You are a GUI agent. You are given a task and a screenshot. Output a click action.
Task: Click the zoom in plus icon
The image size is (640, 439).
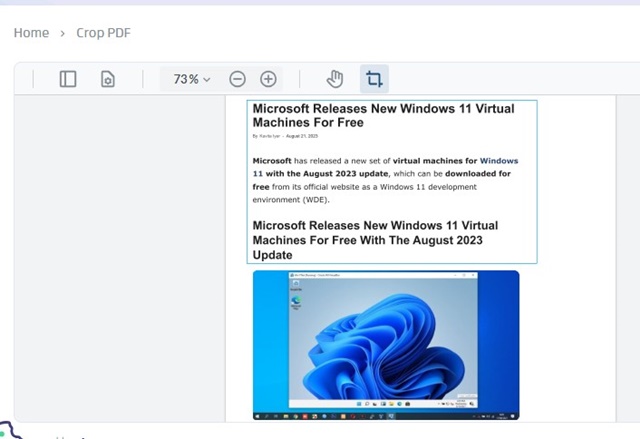pyautogui.click(x=268, y=79)
